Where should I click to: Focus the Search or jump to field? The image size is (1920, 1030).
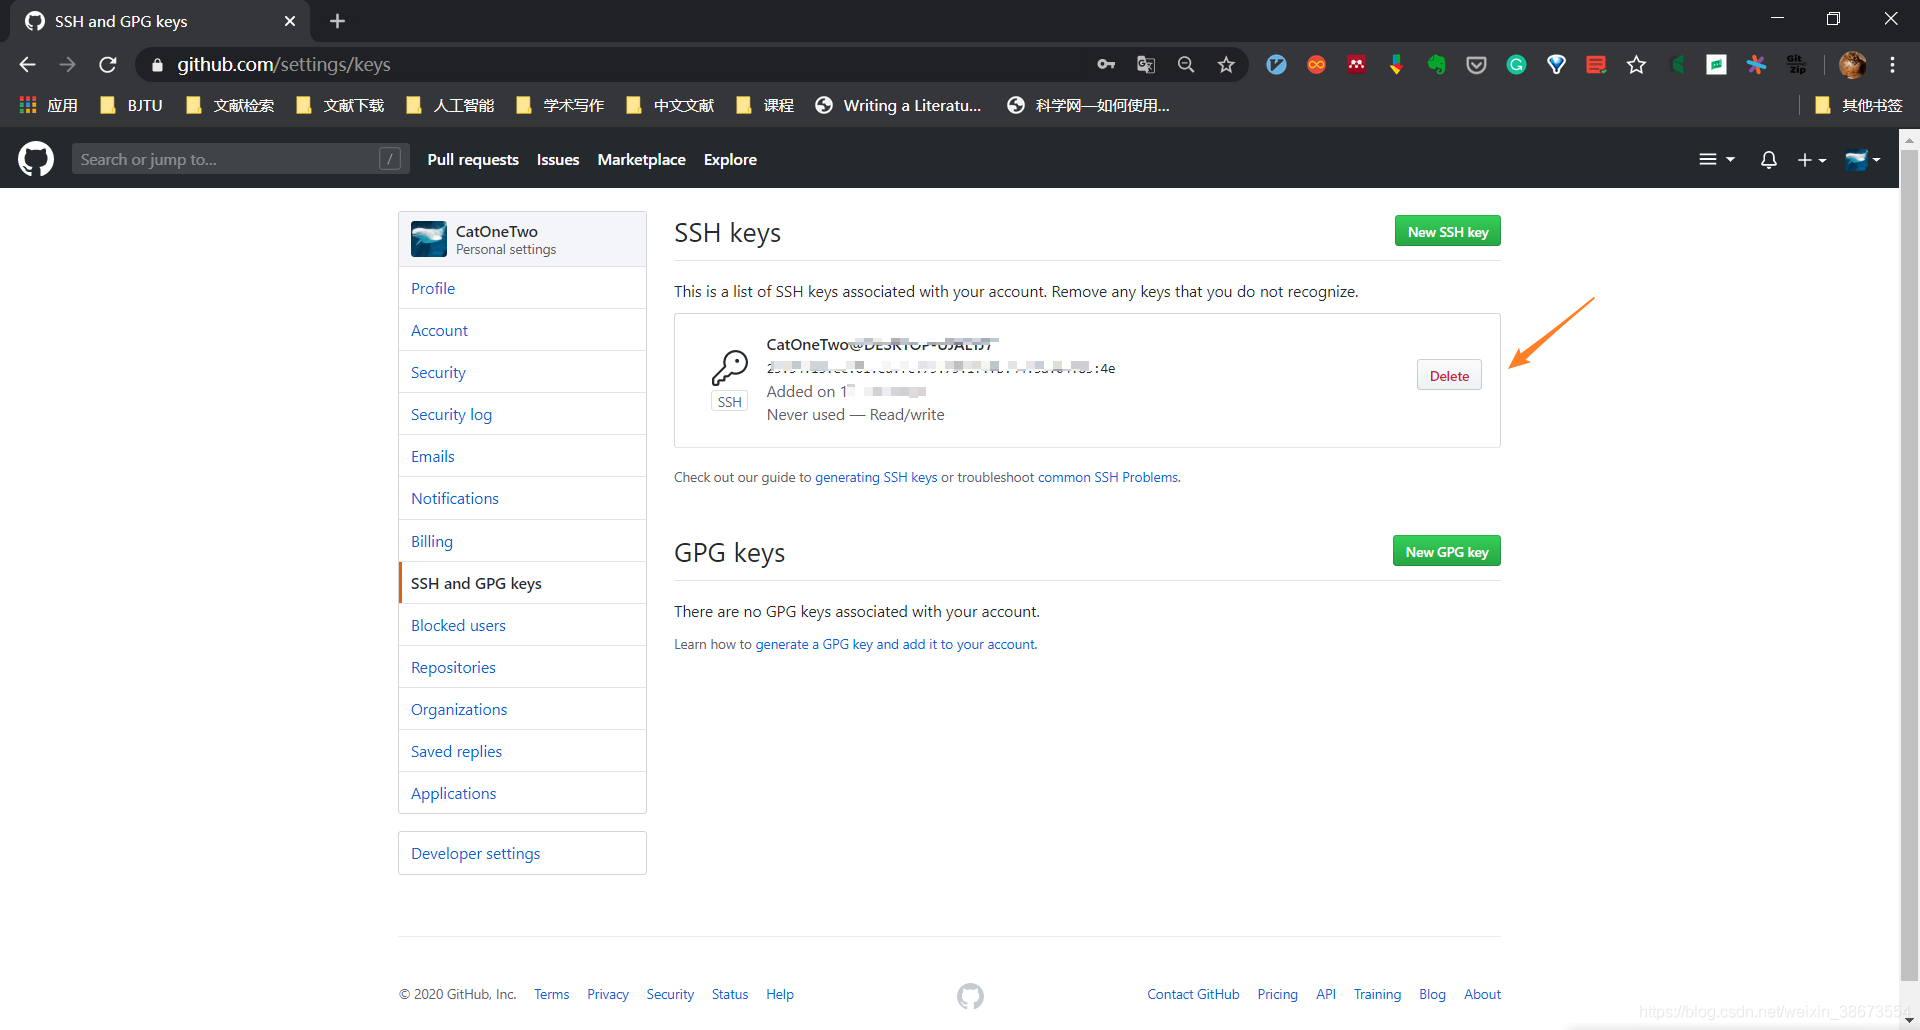pyautogui.click(x=240, y=159)
